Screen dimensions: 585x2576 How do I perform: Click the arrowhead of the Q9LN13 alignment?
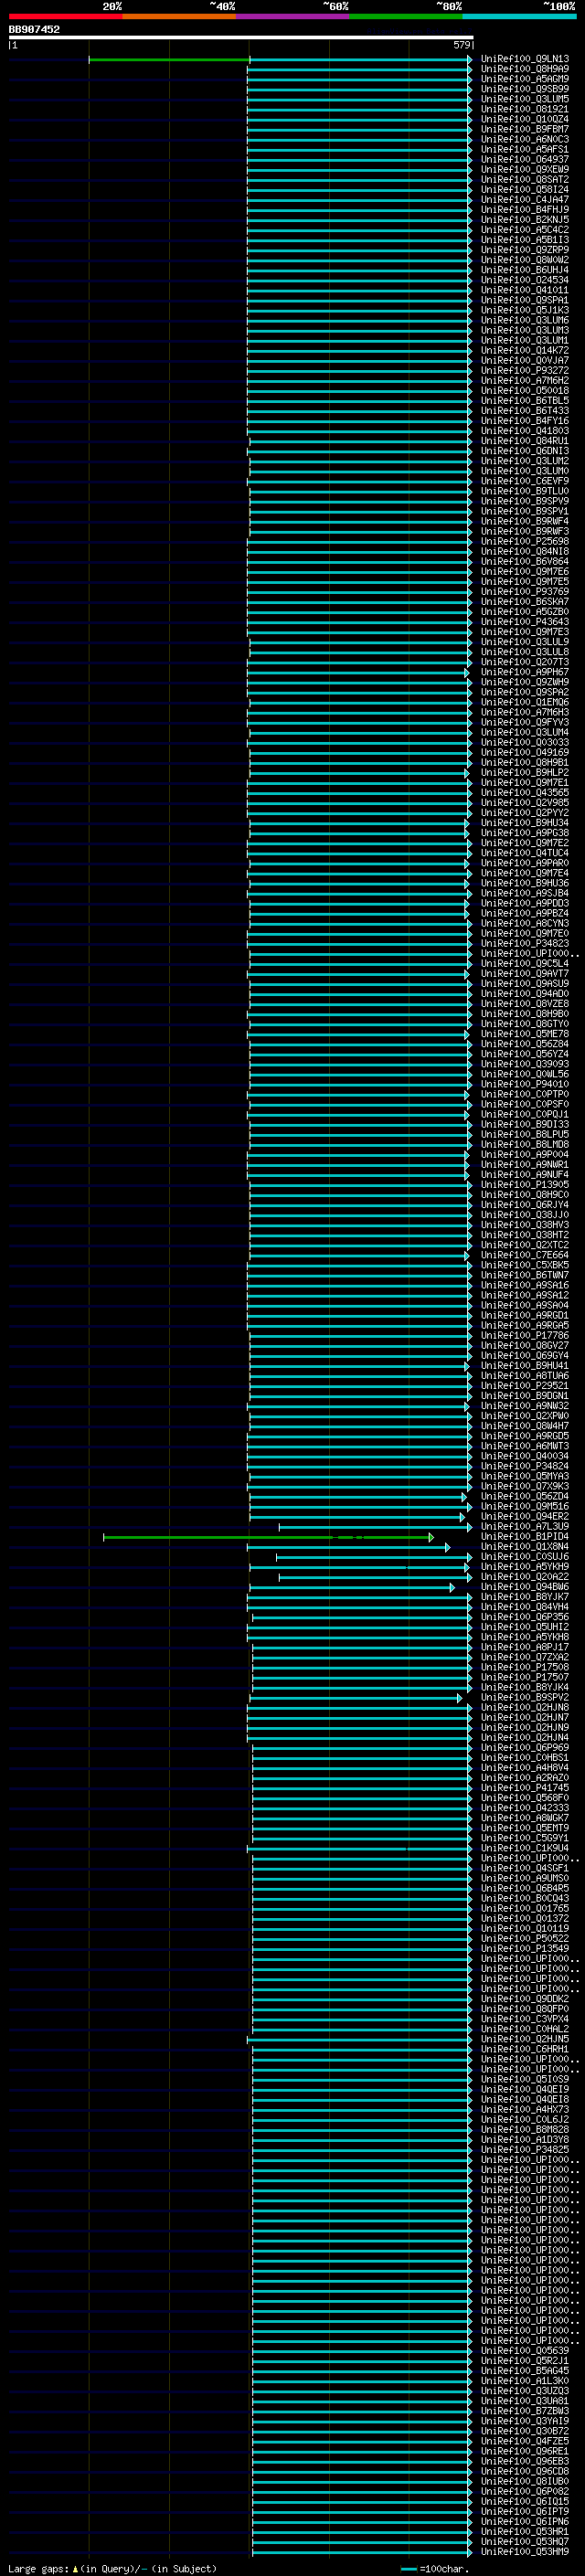[470, 60]
